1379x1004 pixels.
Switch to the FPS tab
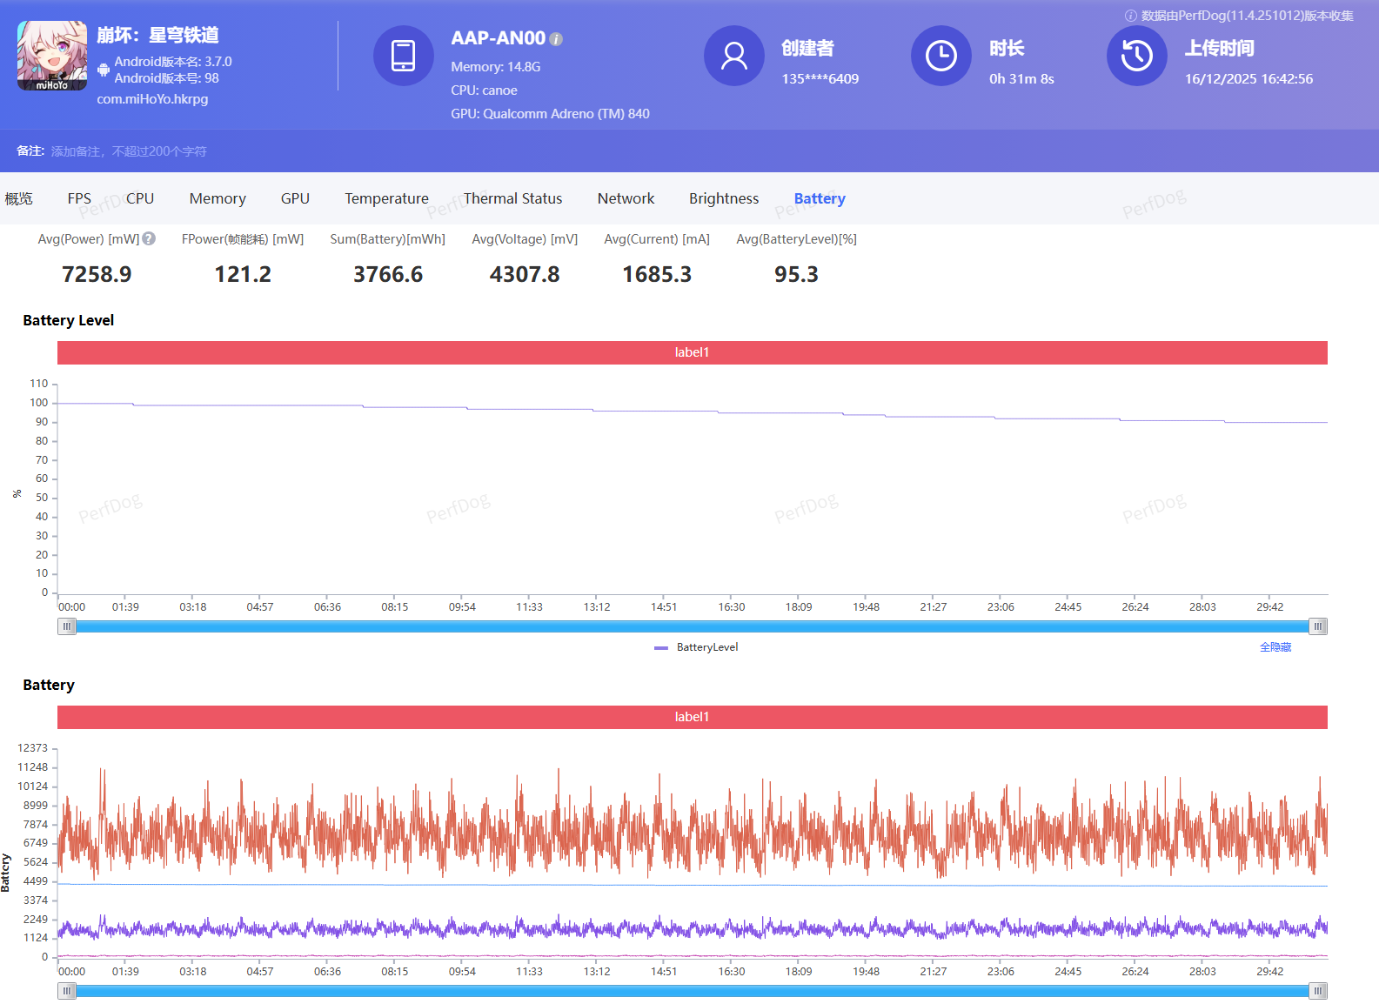(x=79, y=199)
